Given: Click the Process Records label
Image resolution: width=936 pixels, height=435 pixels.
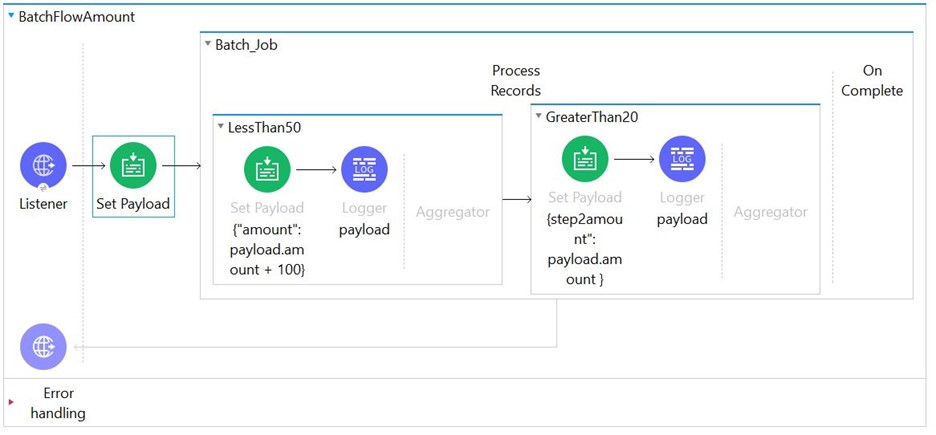Looking at the screenshot, I should tap(515, 81).
